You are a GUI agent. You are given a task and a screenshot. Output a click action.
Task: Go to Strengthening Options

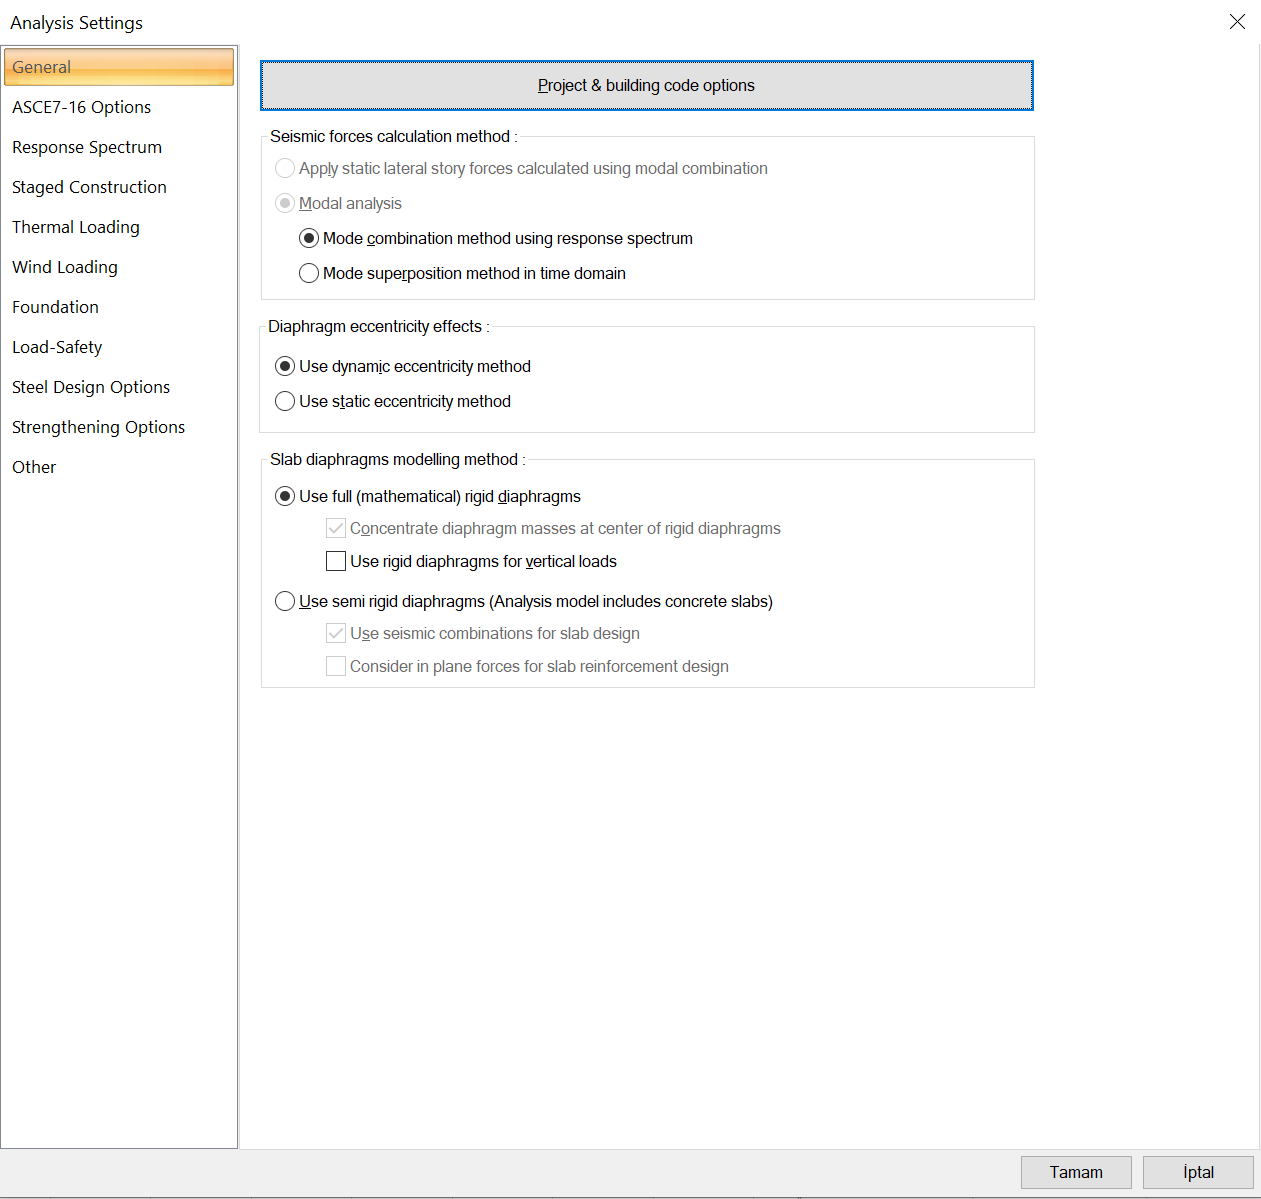click(119, 427)
